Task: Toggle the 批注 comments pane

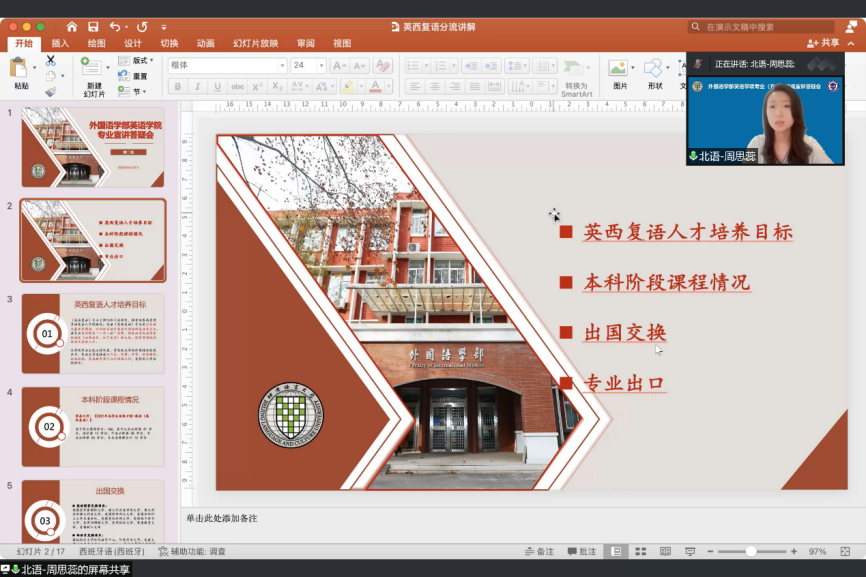Action: click(x=581, y=551)
